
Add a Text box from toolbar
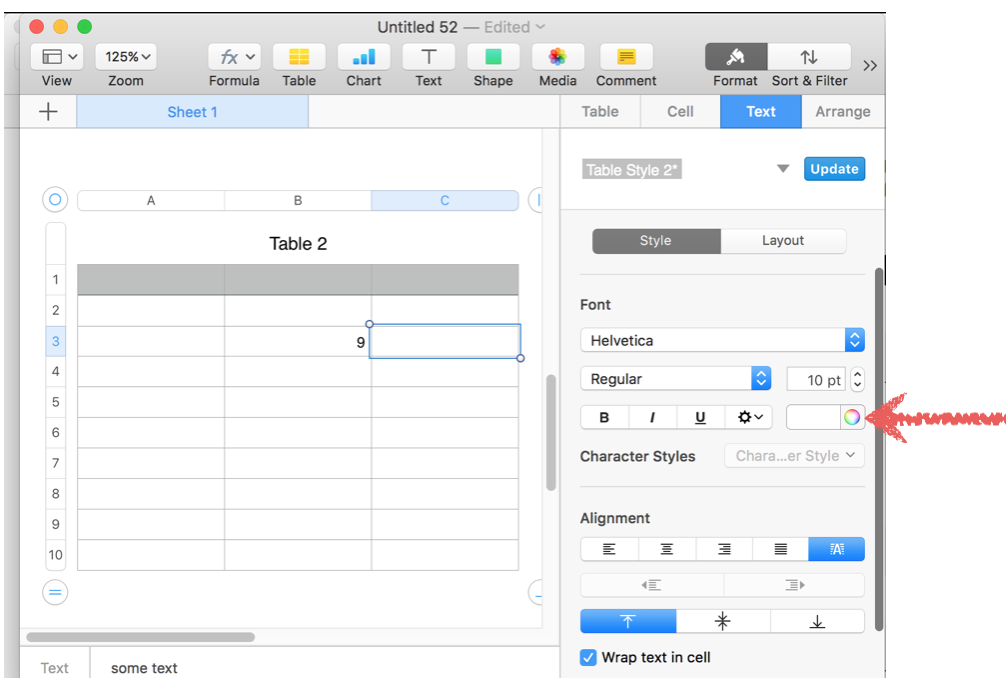(429, 56)
